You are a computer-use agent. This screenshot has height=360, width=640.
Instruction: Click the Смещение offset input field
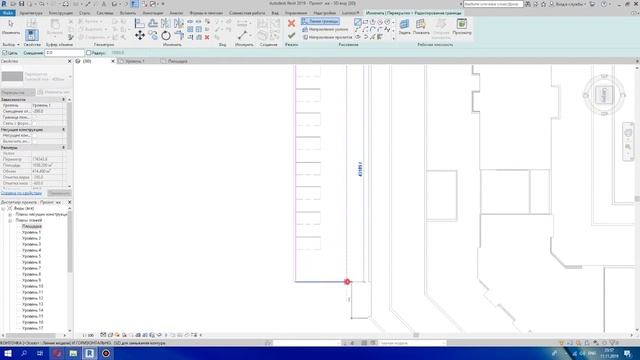point(64,53)
